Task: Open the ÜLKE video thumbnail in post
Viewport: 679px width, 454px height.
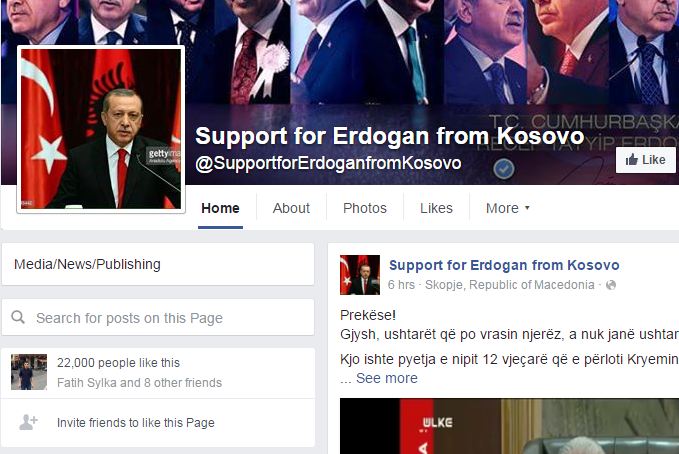Action: pyautogui.click(x=509, y=426)
